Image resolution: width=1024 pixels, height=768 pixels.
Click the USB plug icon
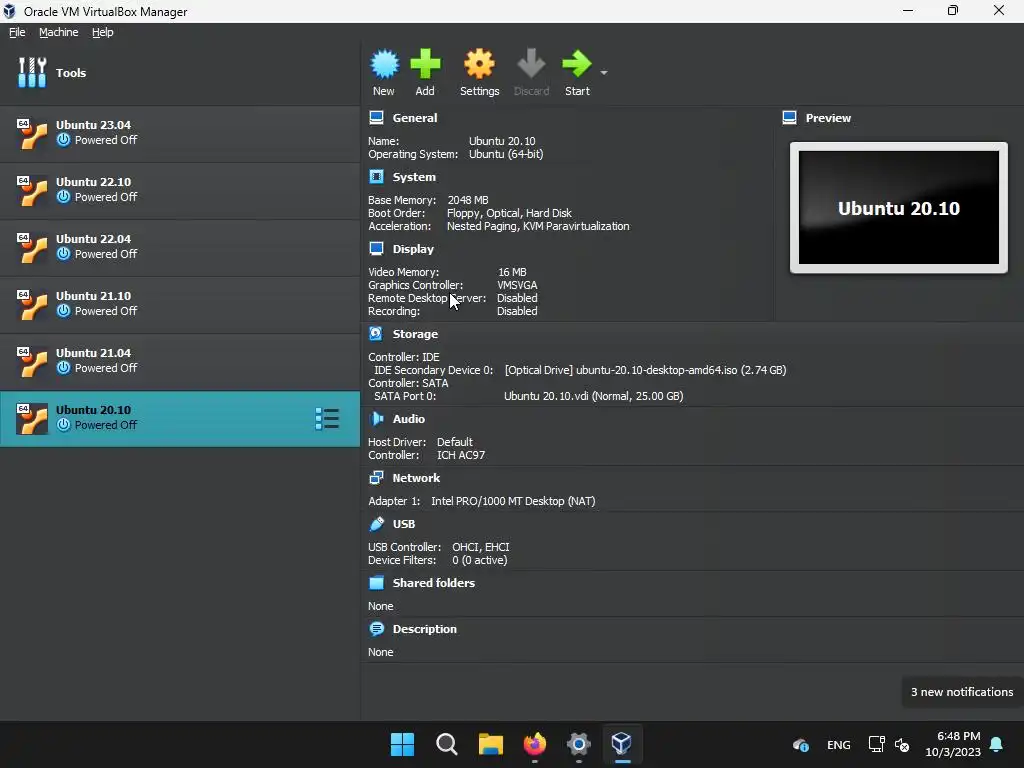[x=377, y=523]
